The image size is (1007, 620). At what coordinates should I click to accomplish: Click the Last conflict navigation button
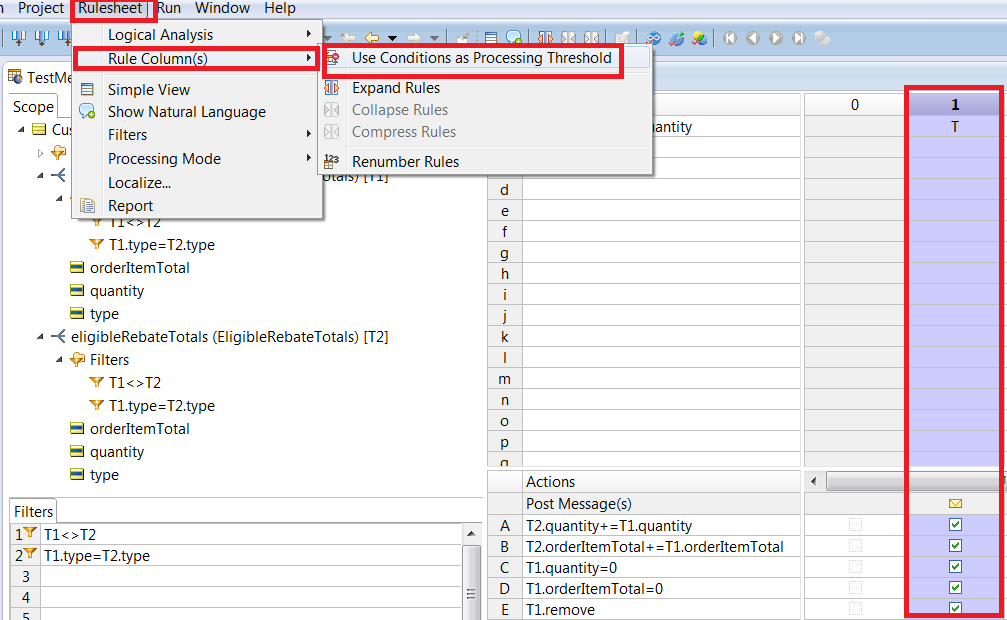pyautogui.click(x=799, y=38)
